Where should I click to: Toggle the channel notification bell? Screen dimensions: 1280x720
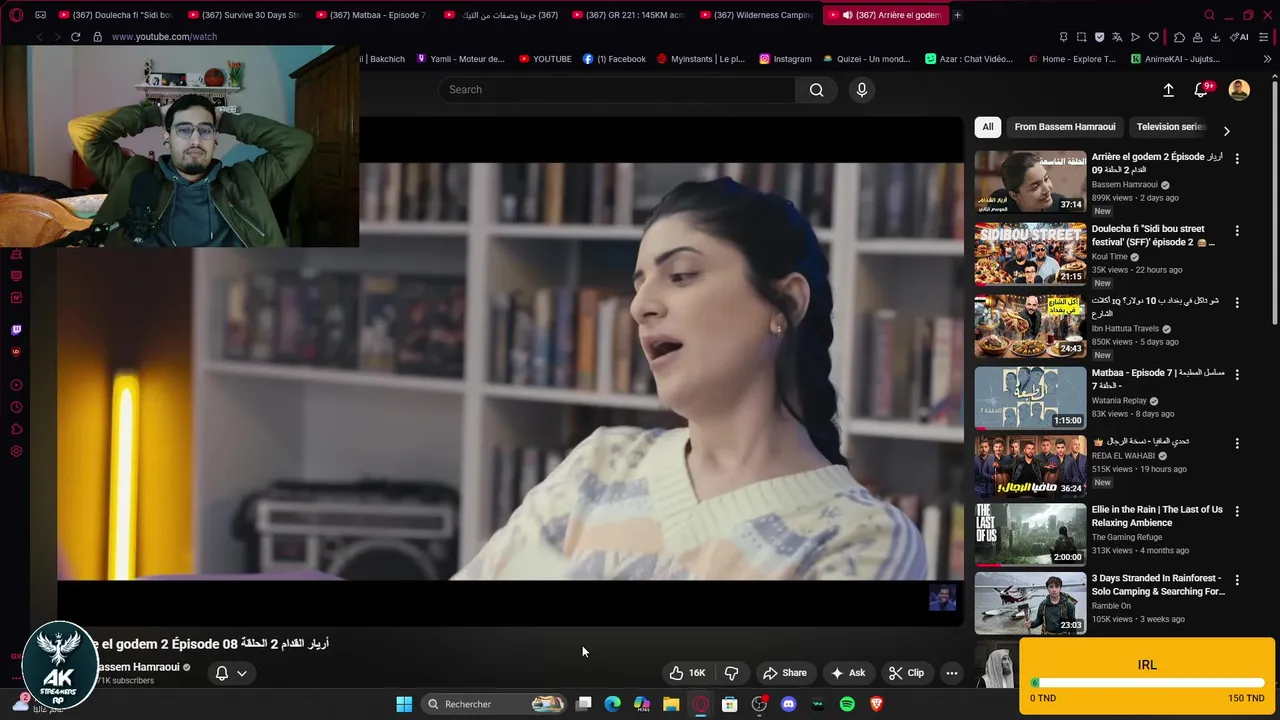222,673
